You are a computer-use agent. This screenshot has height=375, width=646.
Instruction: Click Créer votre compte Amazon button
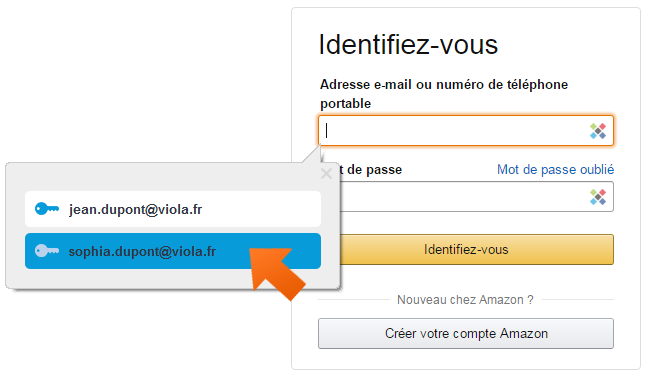(x=466, y=333)
